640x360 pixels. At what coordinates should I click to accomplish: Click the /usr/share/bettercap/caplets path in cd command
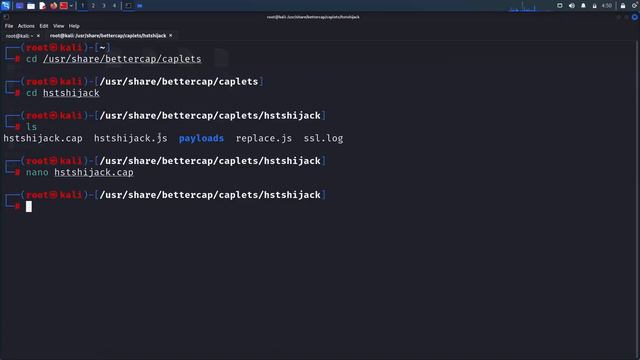tap(122, 59)
